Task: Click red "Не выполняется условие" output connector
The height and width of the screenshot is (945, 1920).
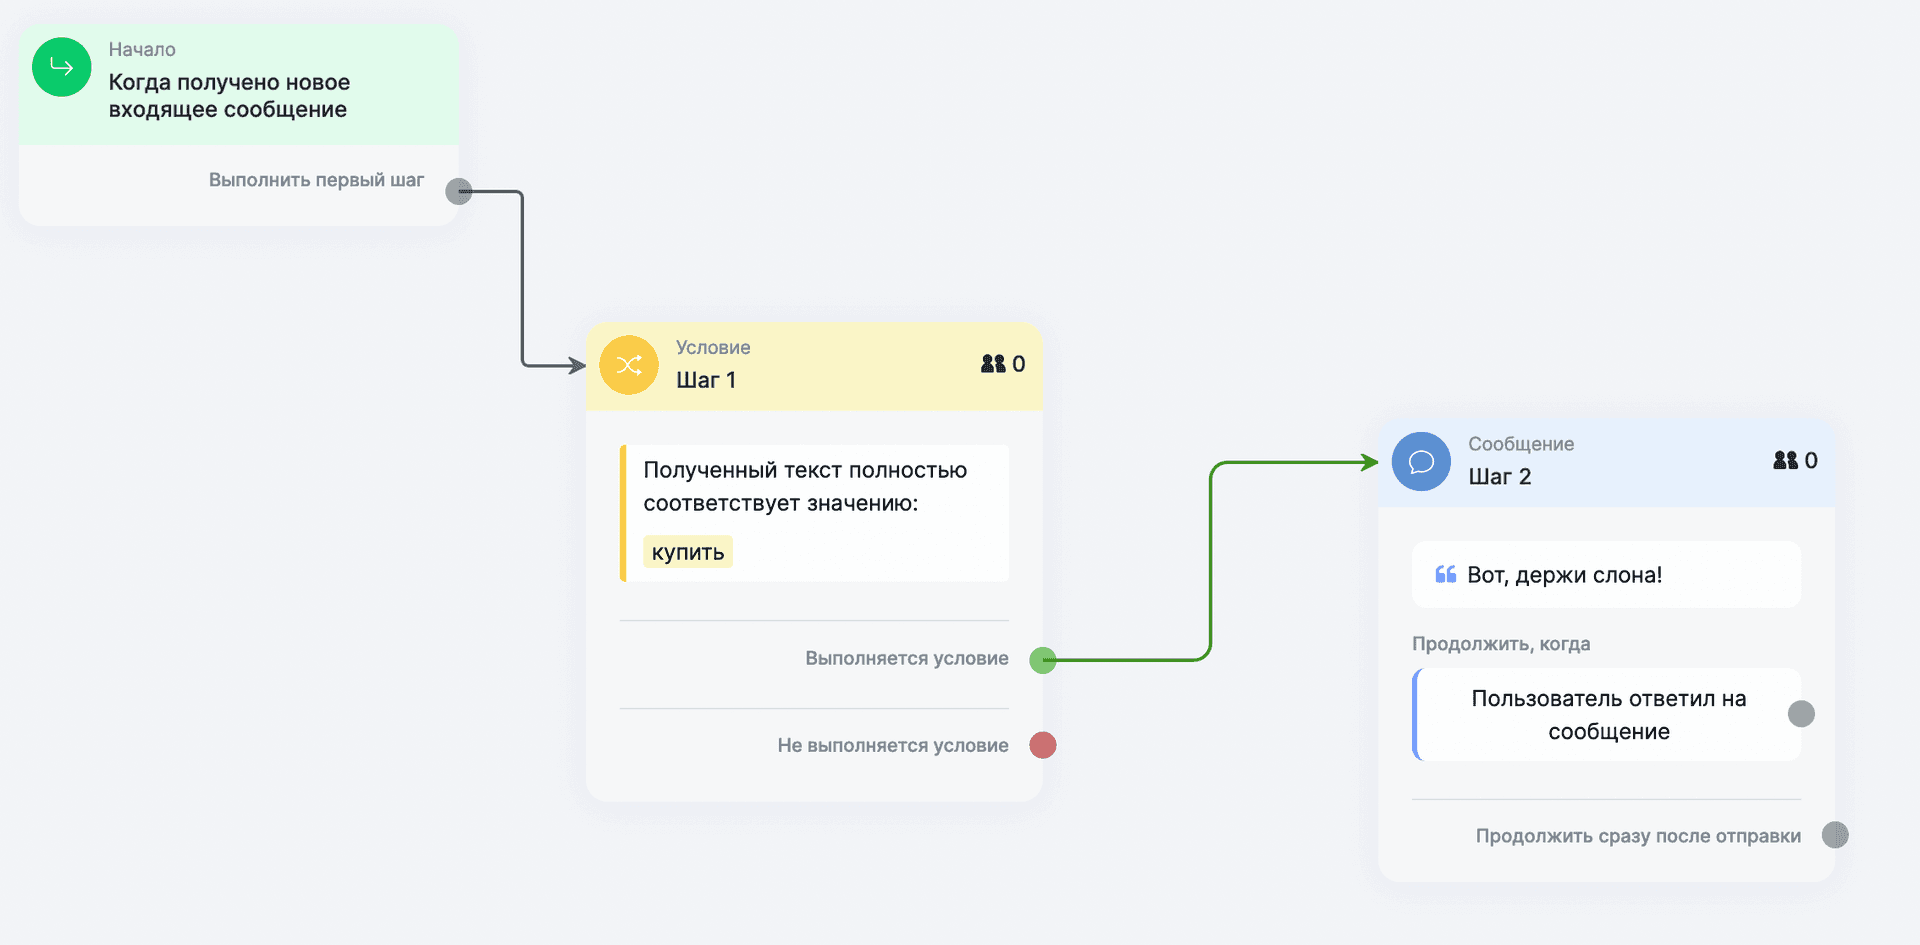Action: [1043, 745]
